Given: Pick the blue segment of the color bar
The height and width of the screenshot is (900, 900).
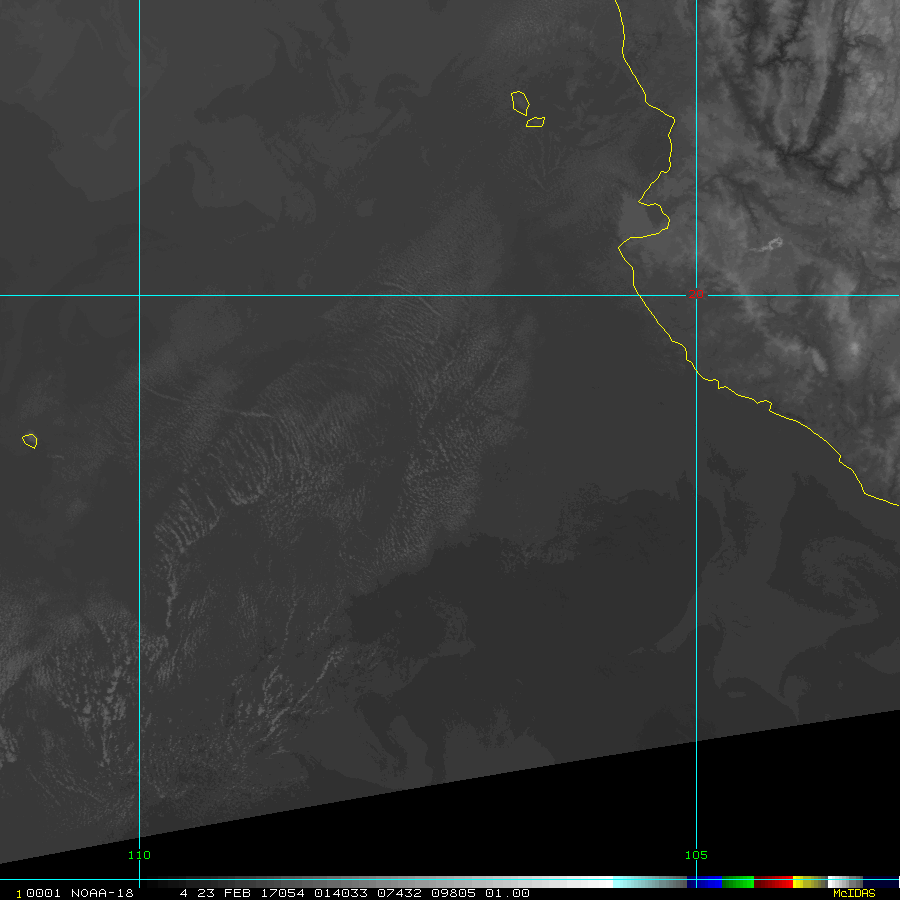Looking at the screenshot, I should point(708,882).
